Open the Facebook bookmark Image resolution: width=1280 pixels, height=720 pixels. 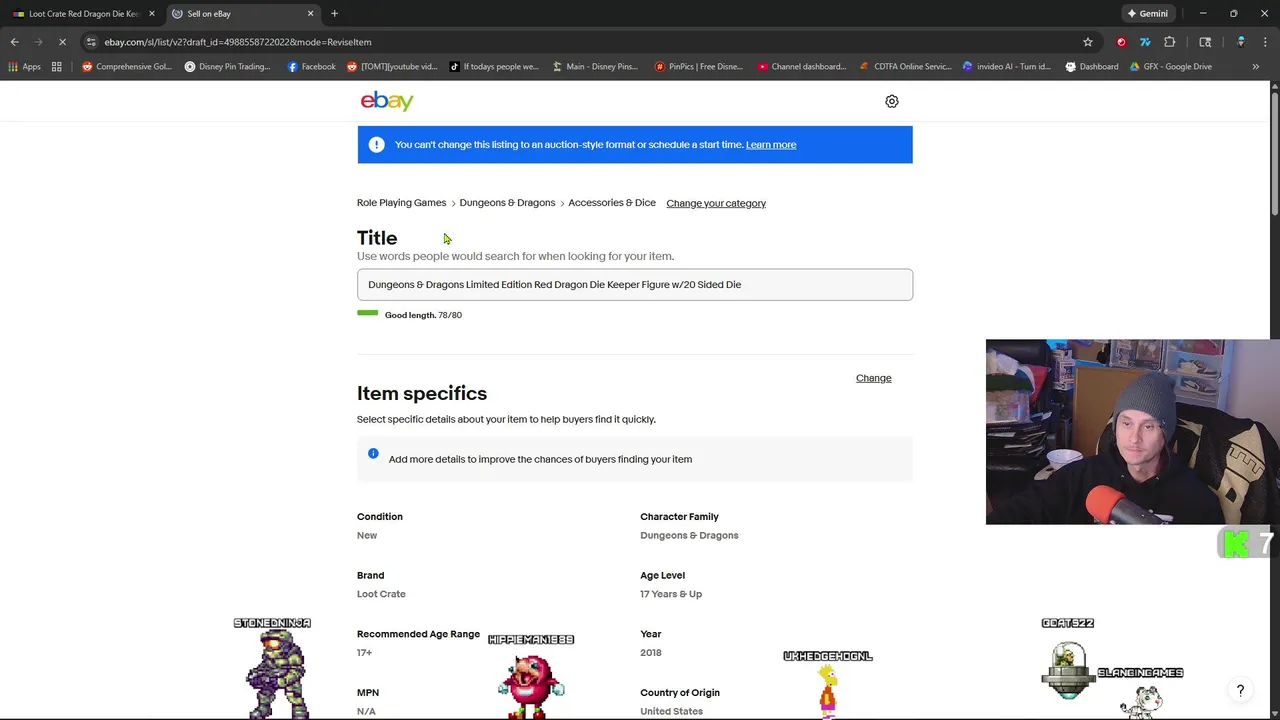coord(311,67)
